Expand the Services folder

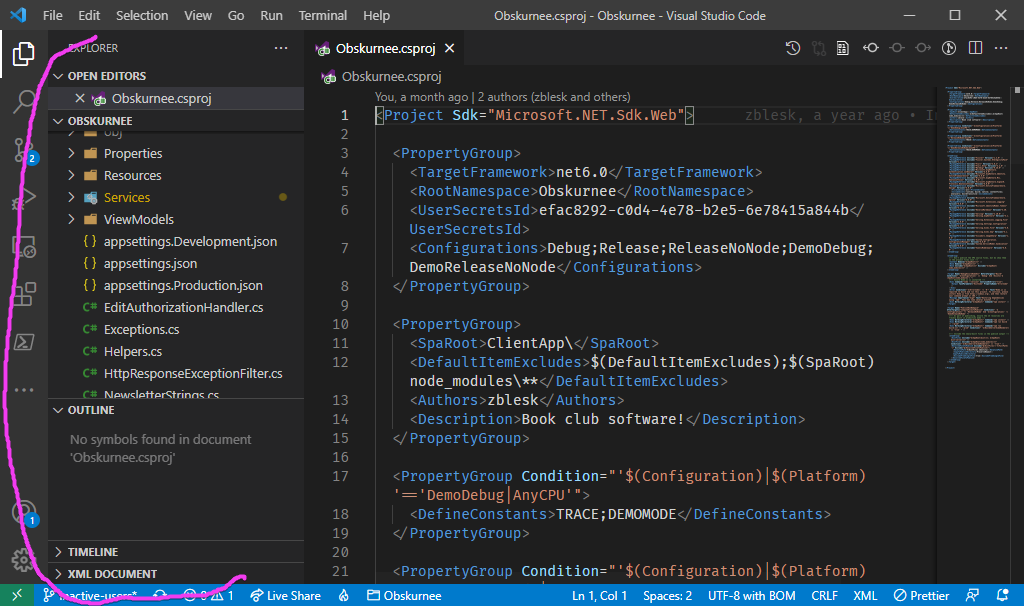(176, 197)
